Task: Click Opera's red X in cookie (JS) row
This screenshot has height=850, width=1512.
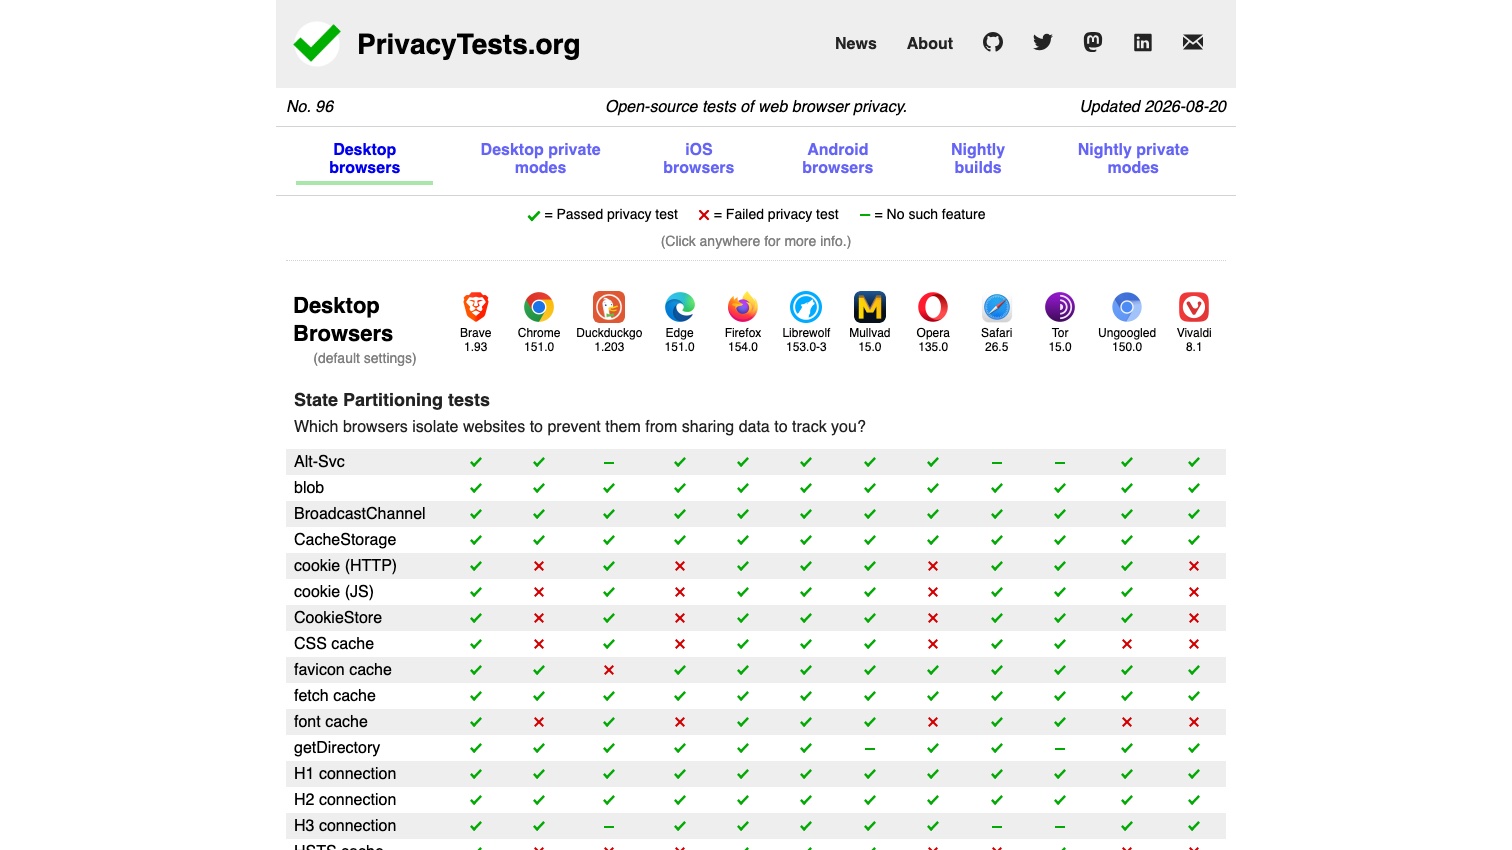Action: click(933, 592)
